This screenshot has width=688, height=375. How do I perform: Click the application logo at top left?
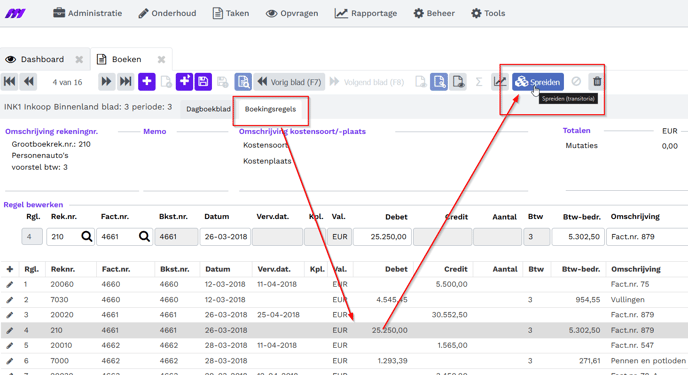click(15, 14)
